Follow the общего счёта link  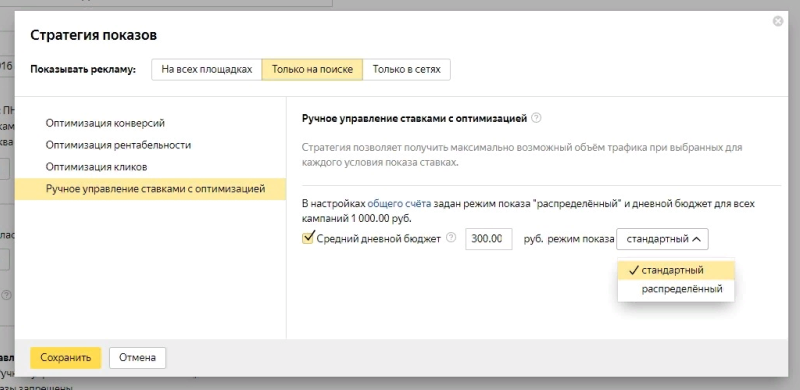[x=399, y=204]
